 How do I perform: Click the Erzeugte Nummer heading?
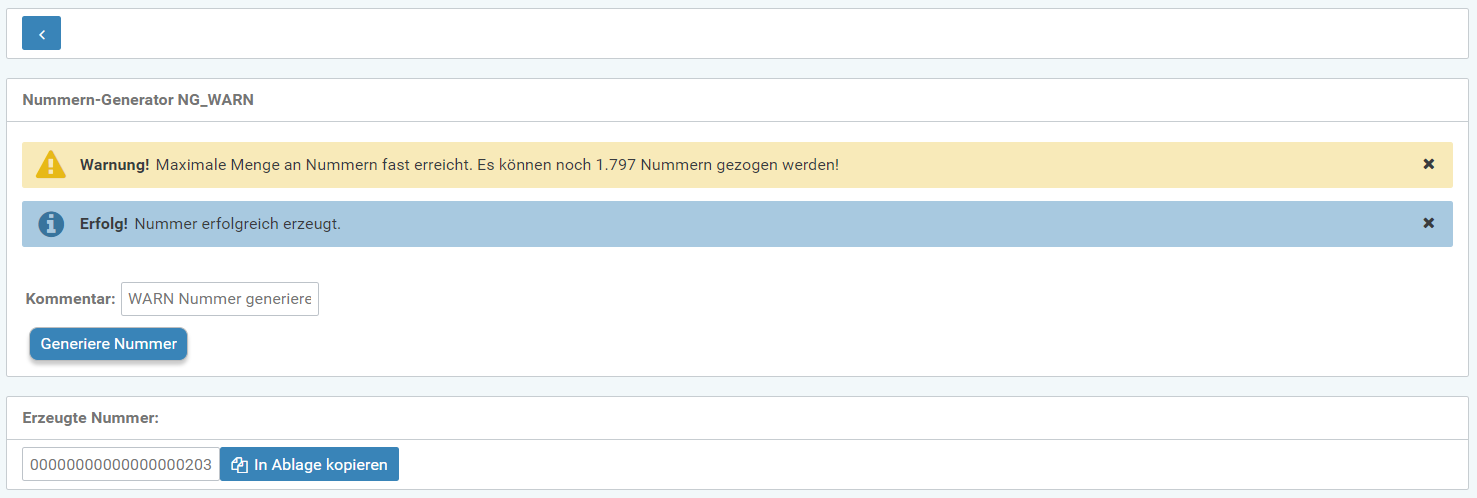point(90,418)
